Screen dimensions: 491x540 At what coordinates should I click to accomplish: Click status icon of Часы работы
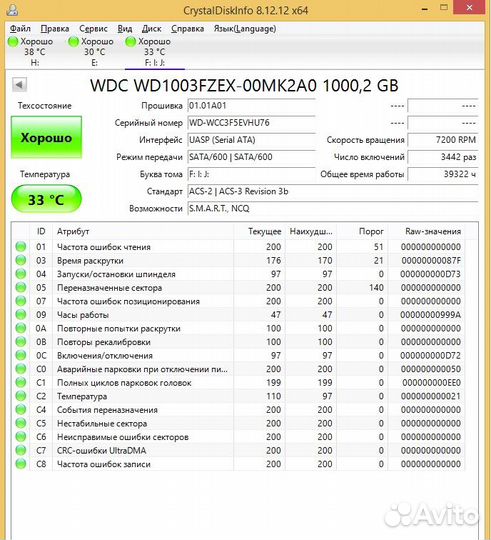point(21,314)
